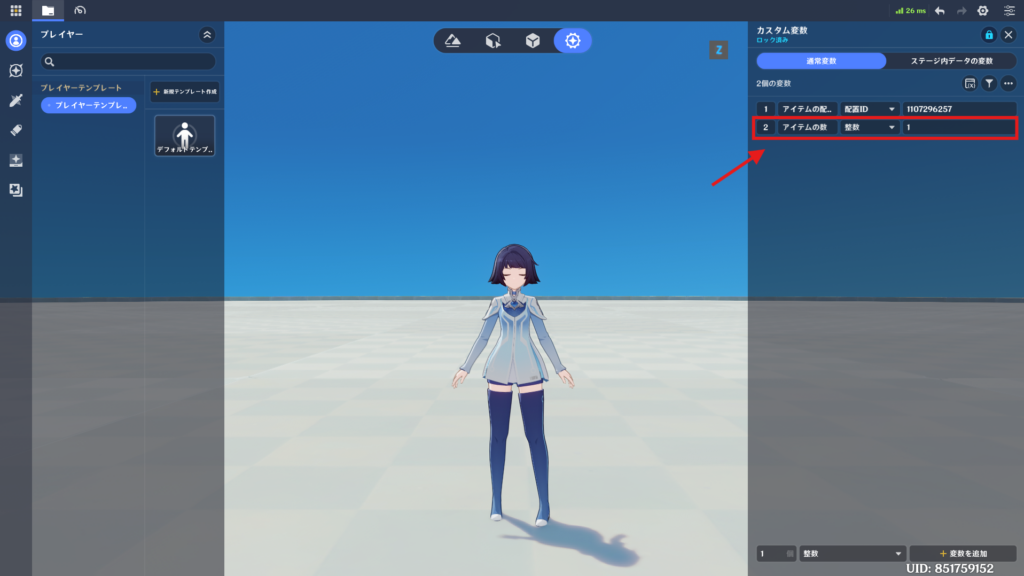This screenshot has width=1024, height=576.
Task: Click the Z button in viewport
Action: pyautogui.click(x=718, y=50)
